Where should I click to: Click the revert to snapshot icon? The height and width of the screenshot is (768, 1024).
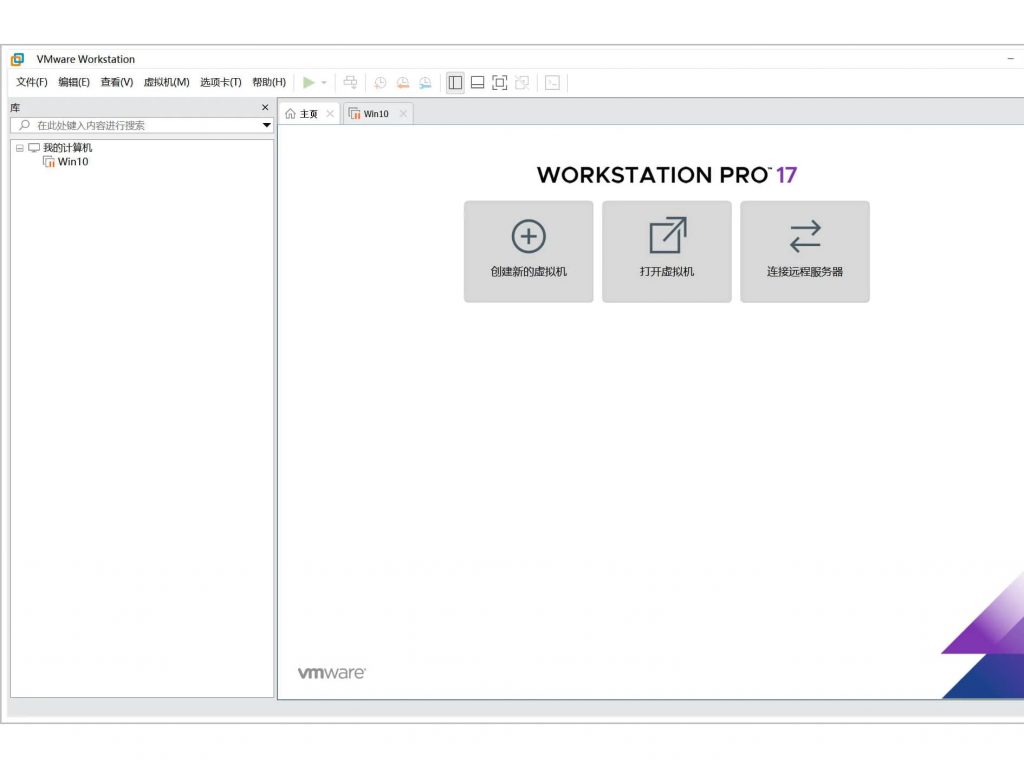(x=403, y=83)
